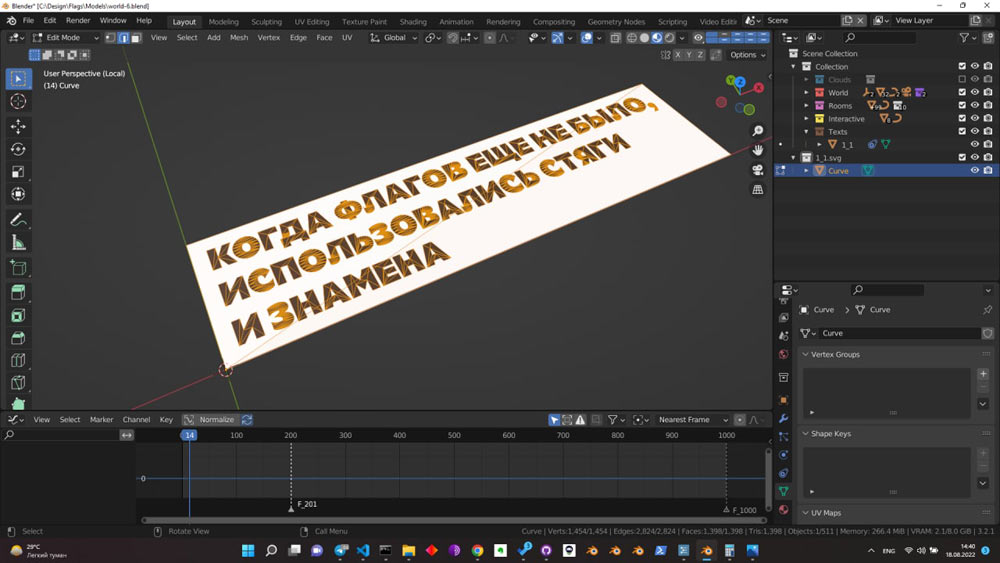Click the camera view gizmo icon
Viewport: 1000px width, 563px height.
click(758, 170)
